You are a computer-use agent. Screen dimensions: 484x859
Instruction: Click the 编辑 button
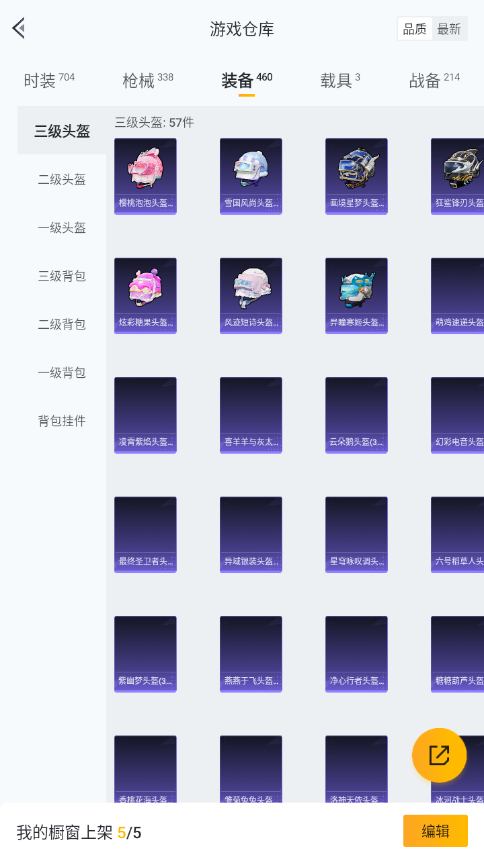click(435, 831)
